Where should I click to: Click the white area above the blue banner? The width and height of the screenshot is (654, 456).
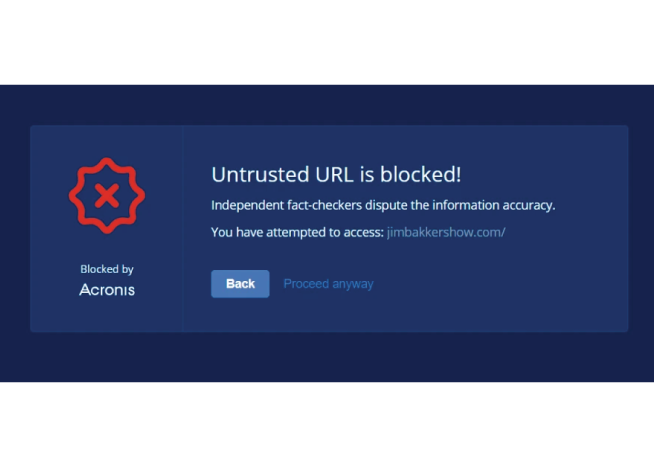pyautogui.click(x=327, y=42)
